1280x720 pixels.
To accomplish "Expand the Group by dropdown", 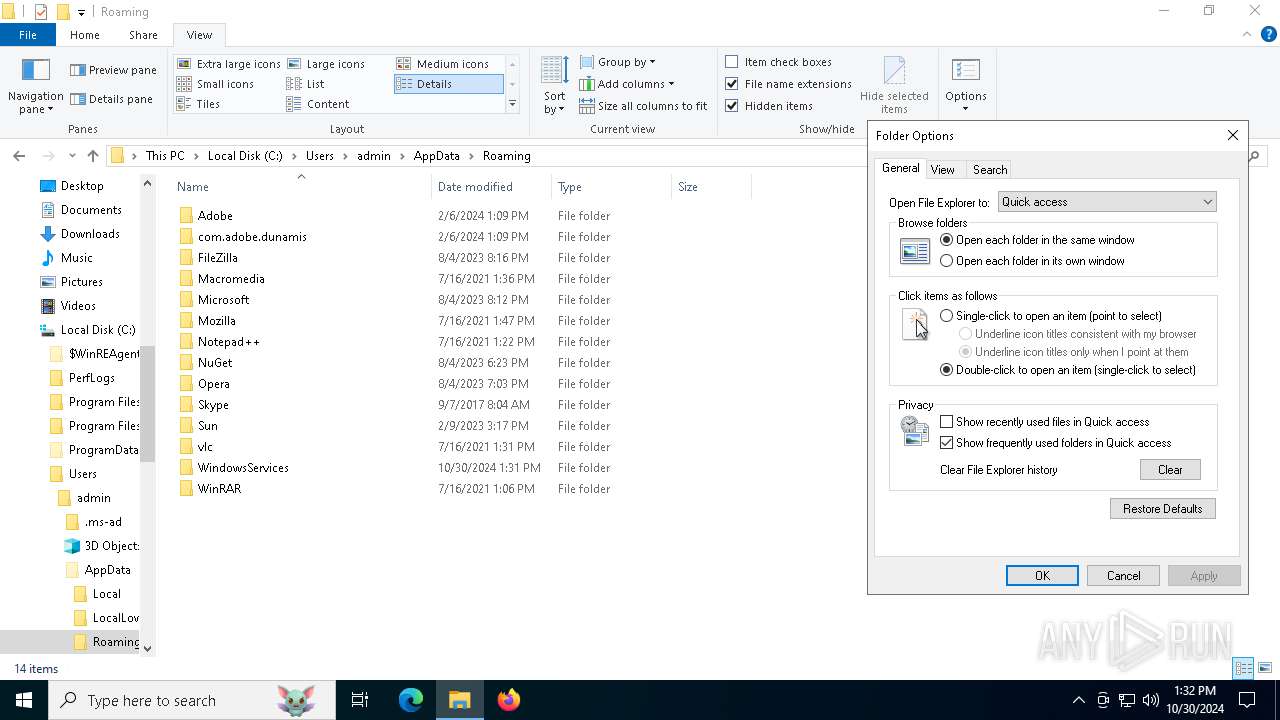I will (617, 62).
